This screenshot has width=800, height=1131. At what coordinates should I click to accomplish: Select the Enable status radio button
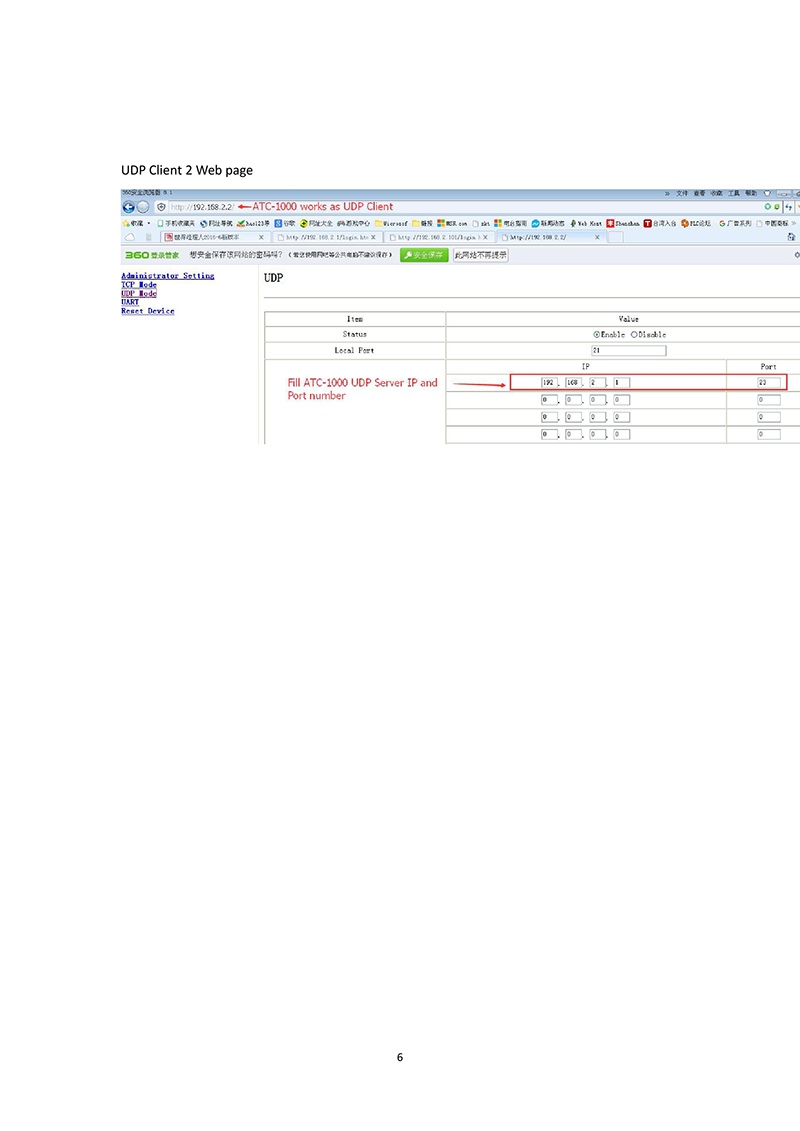coord(597,335)
